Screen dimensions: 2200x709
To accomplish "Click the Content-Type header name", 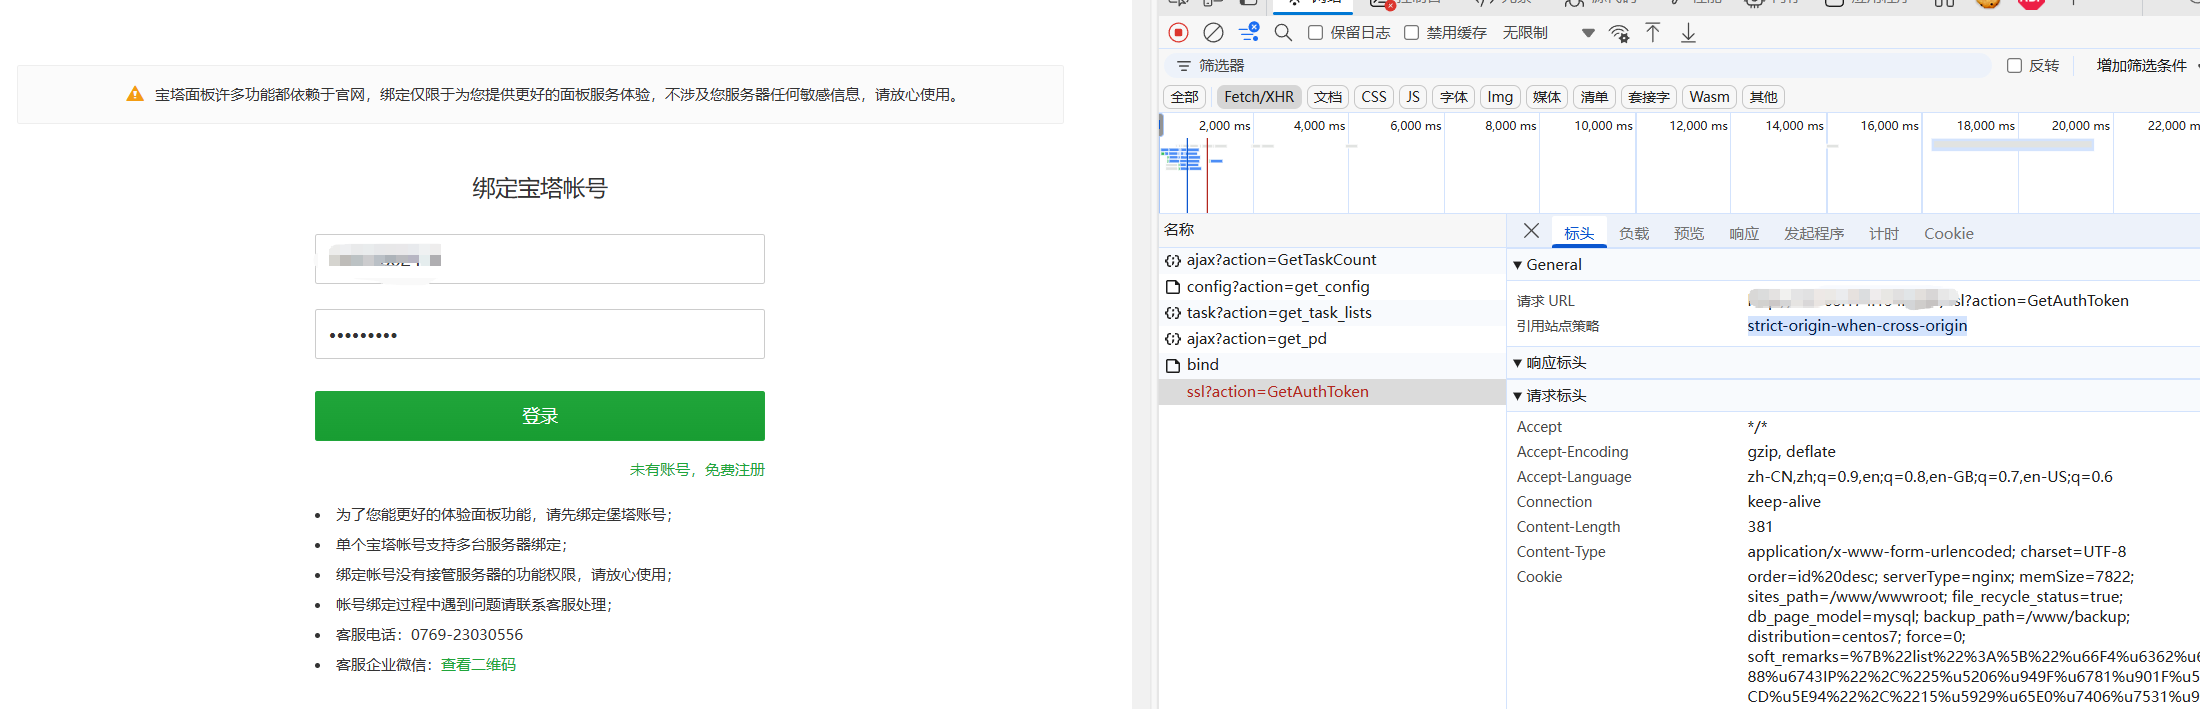I will (x=1561, y=552).
